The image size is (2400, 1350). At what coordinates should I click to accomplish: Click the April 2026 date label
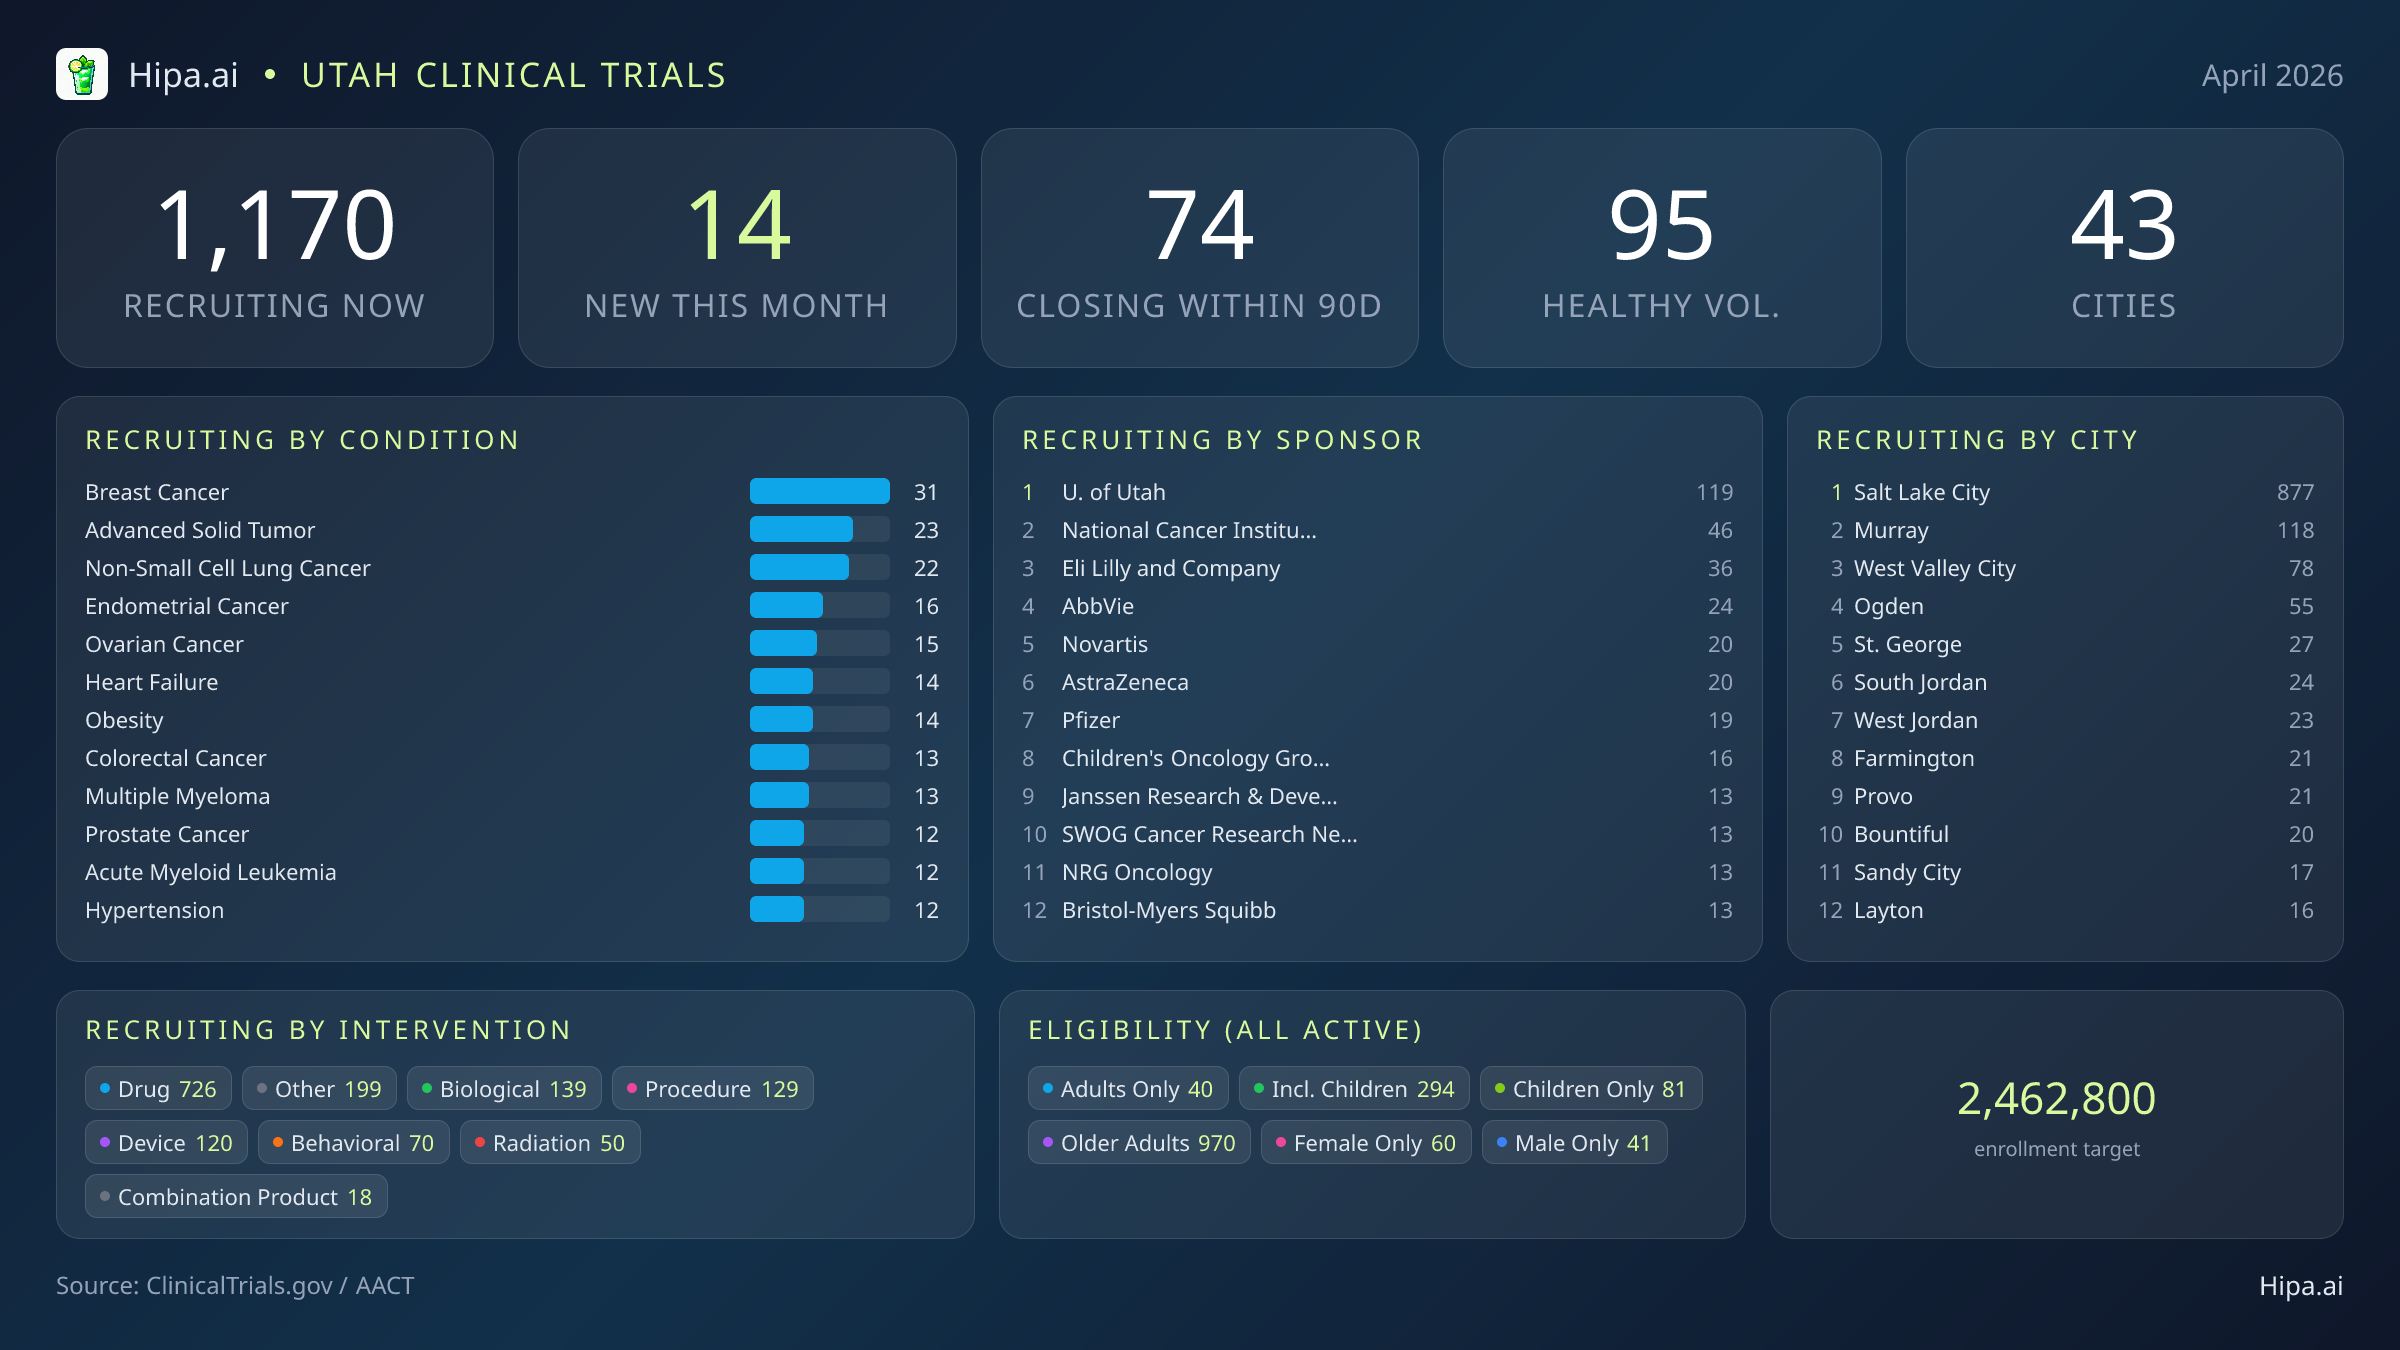[2272, 75]
